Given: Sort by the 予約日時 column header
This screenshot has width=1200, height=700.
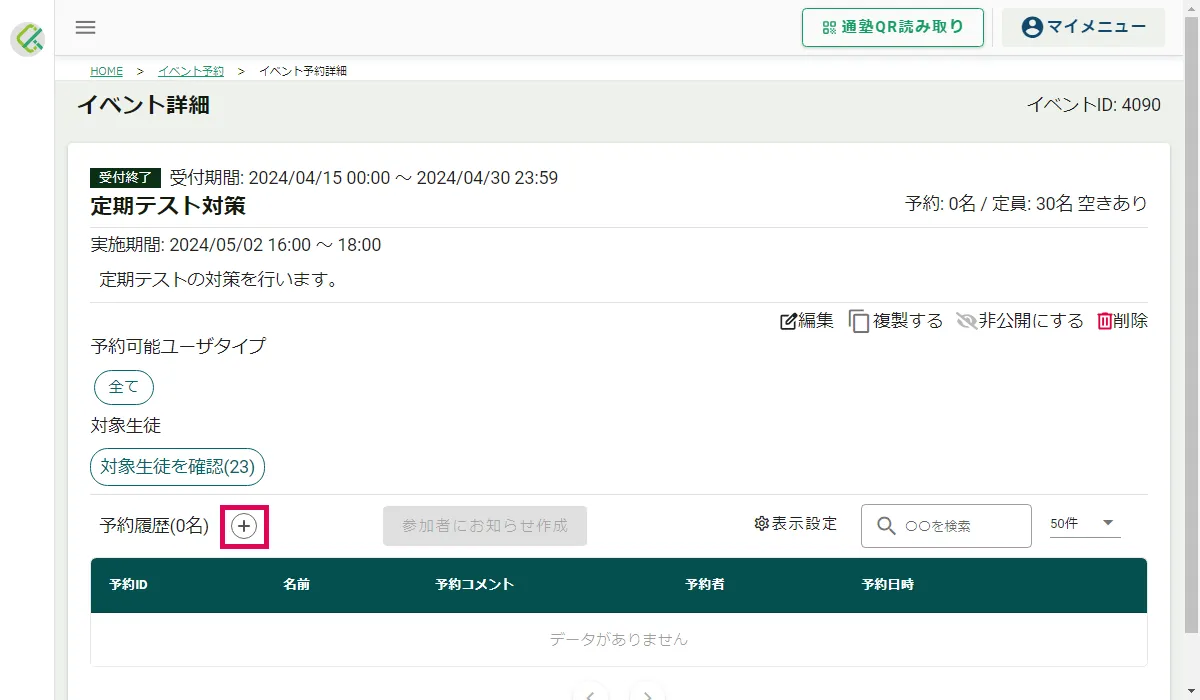Looking at the screenshot, I should pyautogui.click(x=888, y=584).
